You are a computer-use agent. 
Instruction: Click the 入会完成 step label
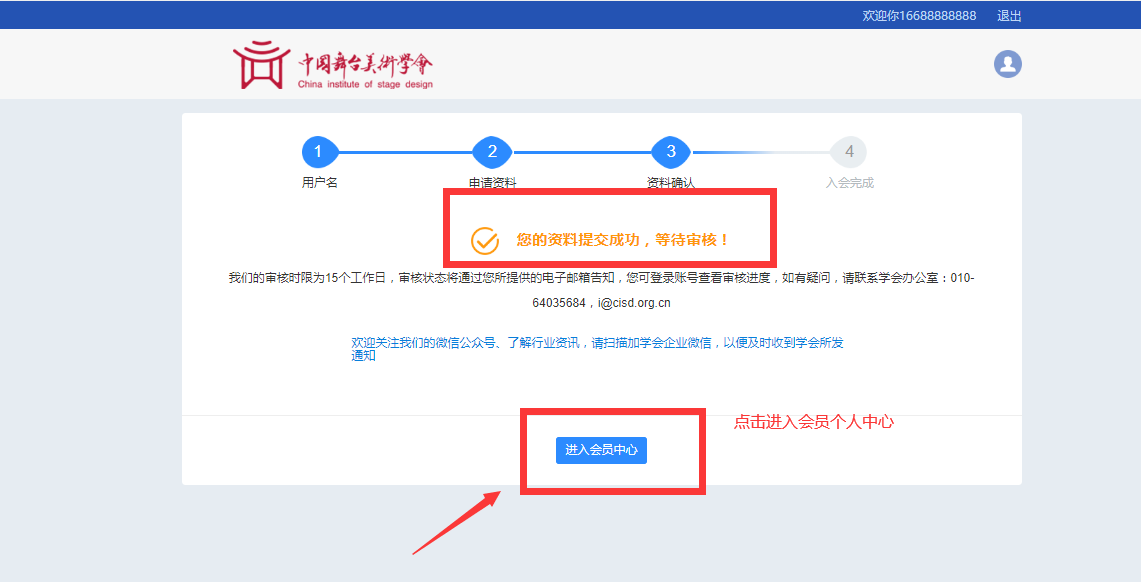coord(849,183)
